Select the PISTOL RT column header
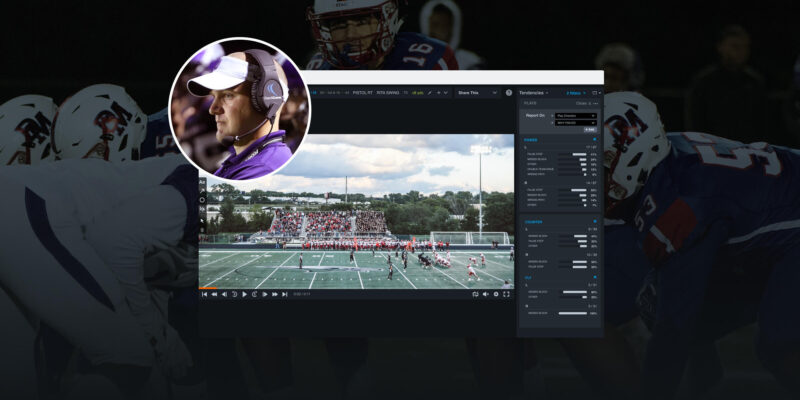Image resolution: width=800 pixels, height=400 pixels. click(x=361, y=93)
